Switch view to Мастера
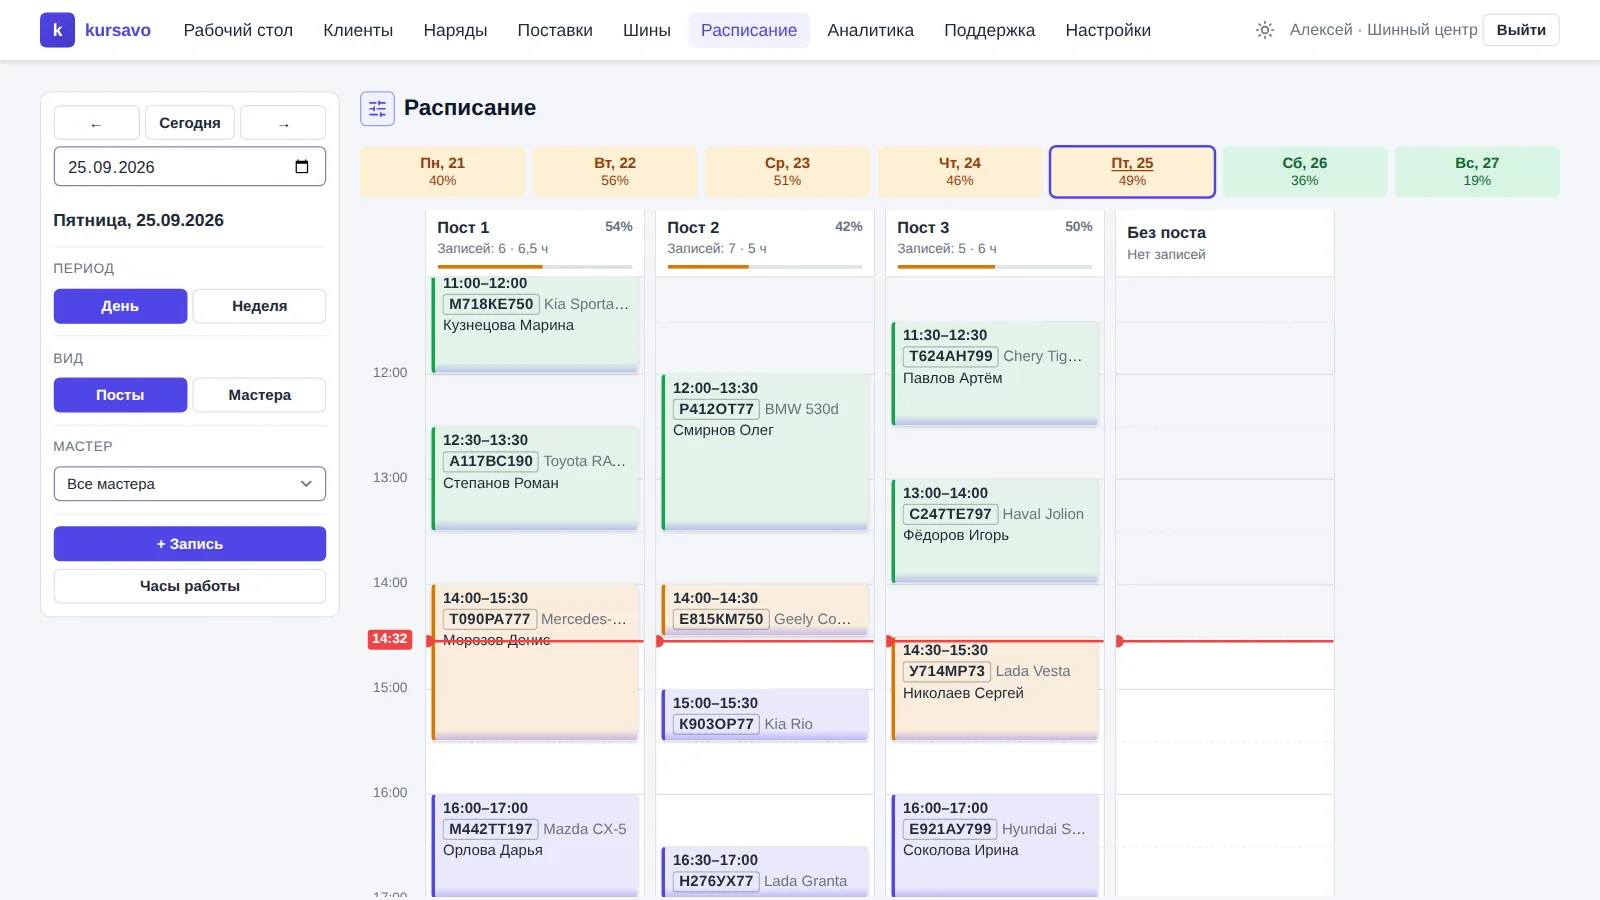Viewport: 1600px width, 900px height. [259, 395]
